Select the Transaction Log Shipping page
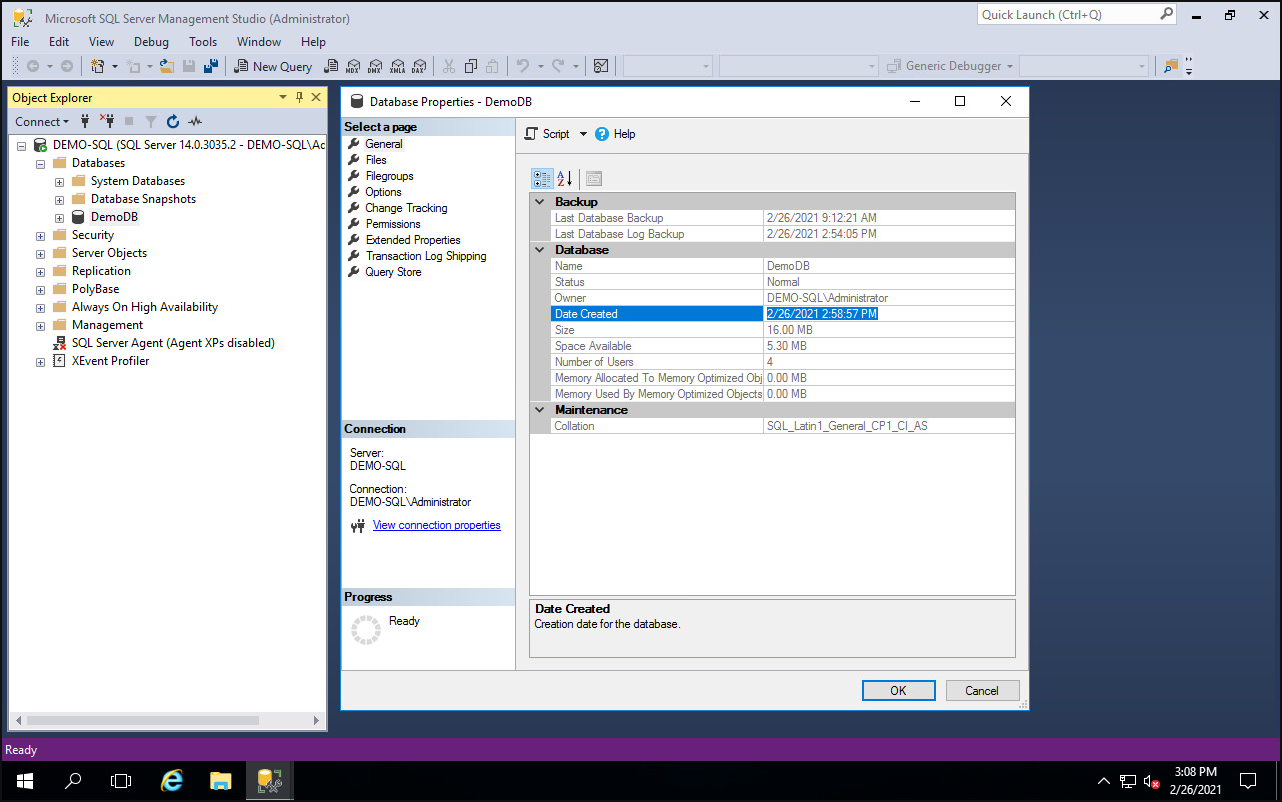Viewport: 1282px width, 802px height. pyautogui.click(x=426, y=256)
